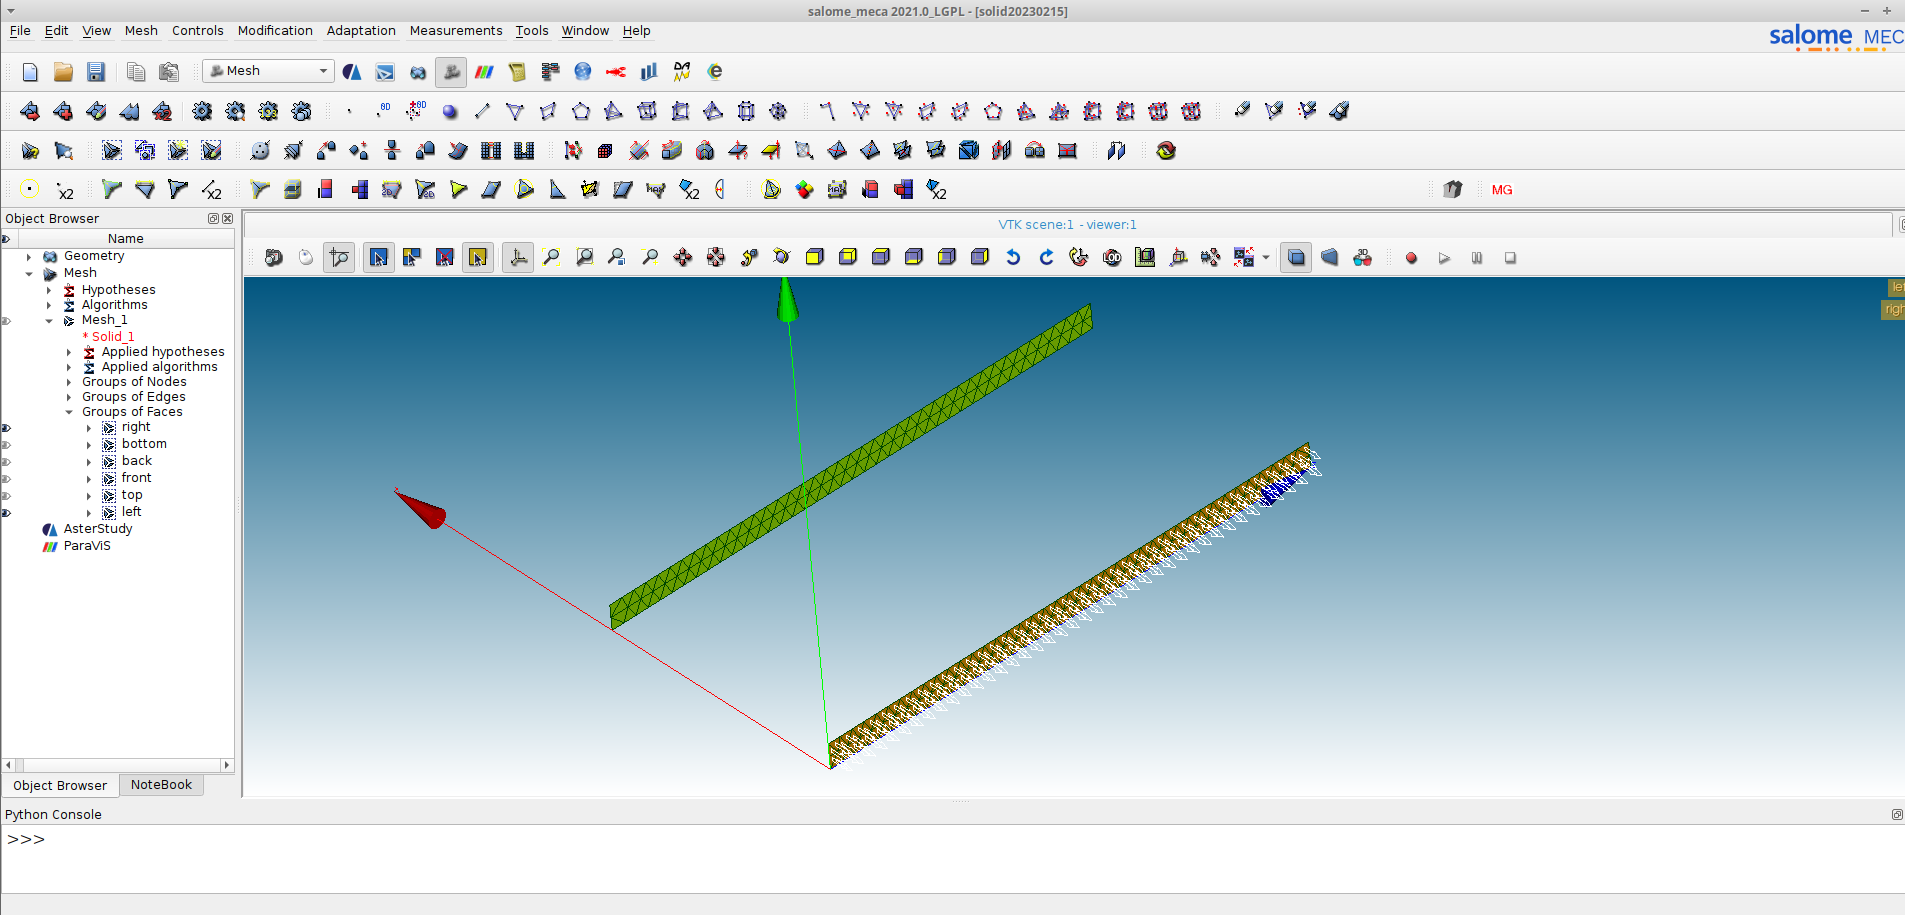Click the green mesh bar in viewer

850,468
